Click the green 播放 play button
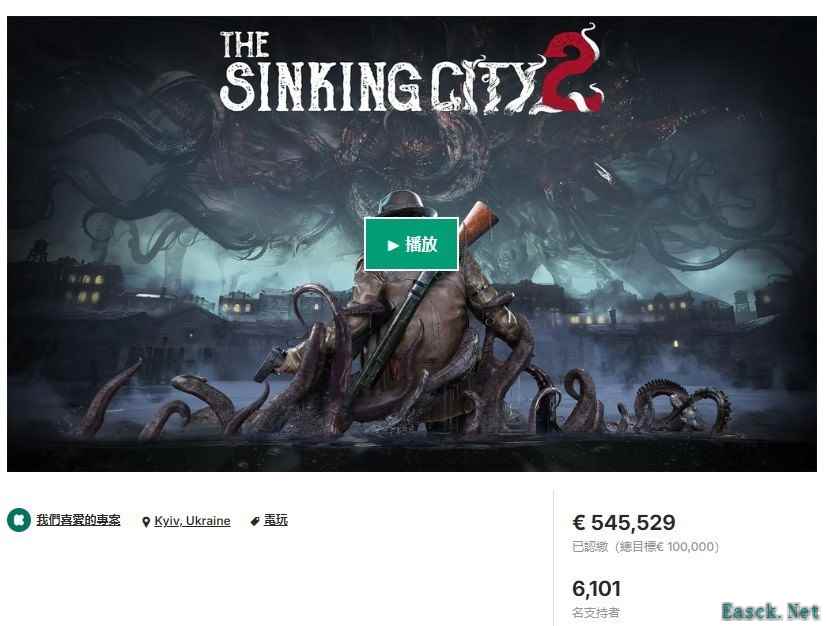The width and height of the screenshot is (826, 626). (411, 244)
